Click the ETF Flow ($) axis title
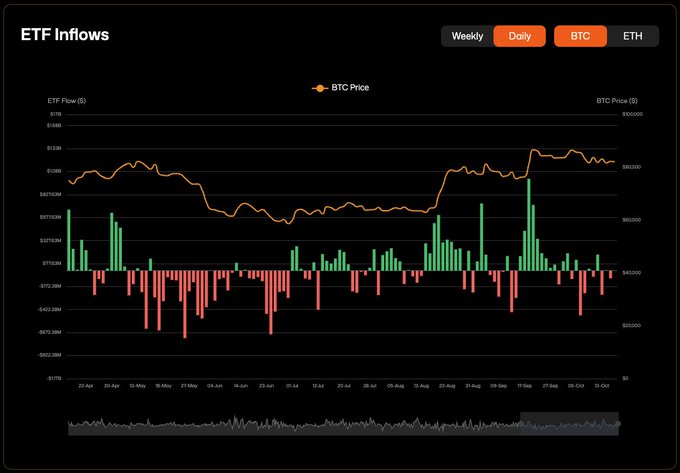The width and height of the screenshot is (680, 473). coord(67,101)
